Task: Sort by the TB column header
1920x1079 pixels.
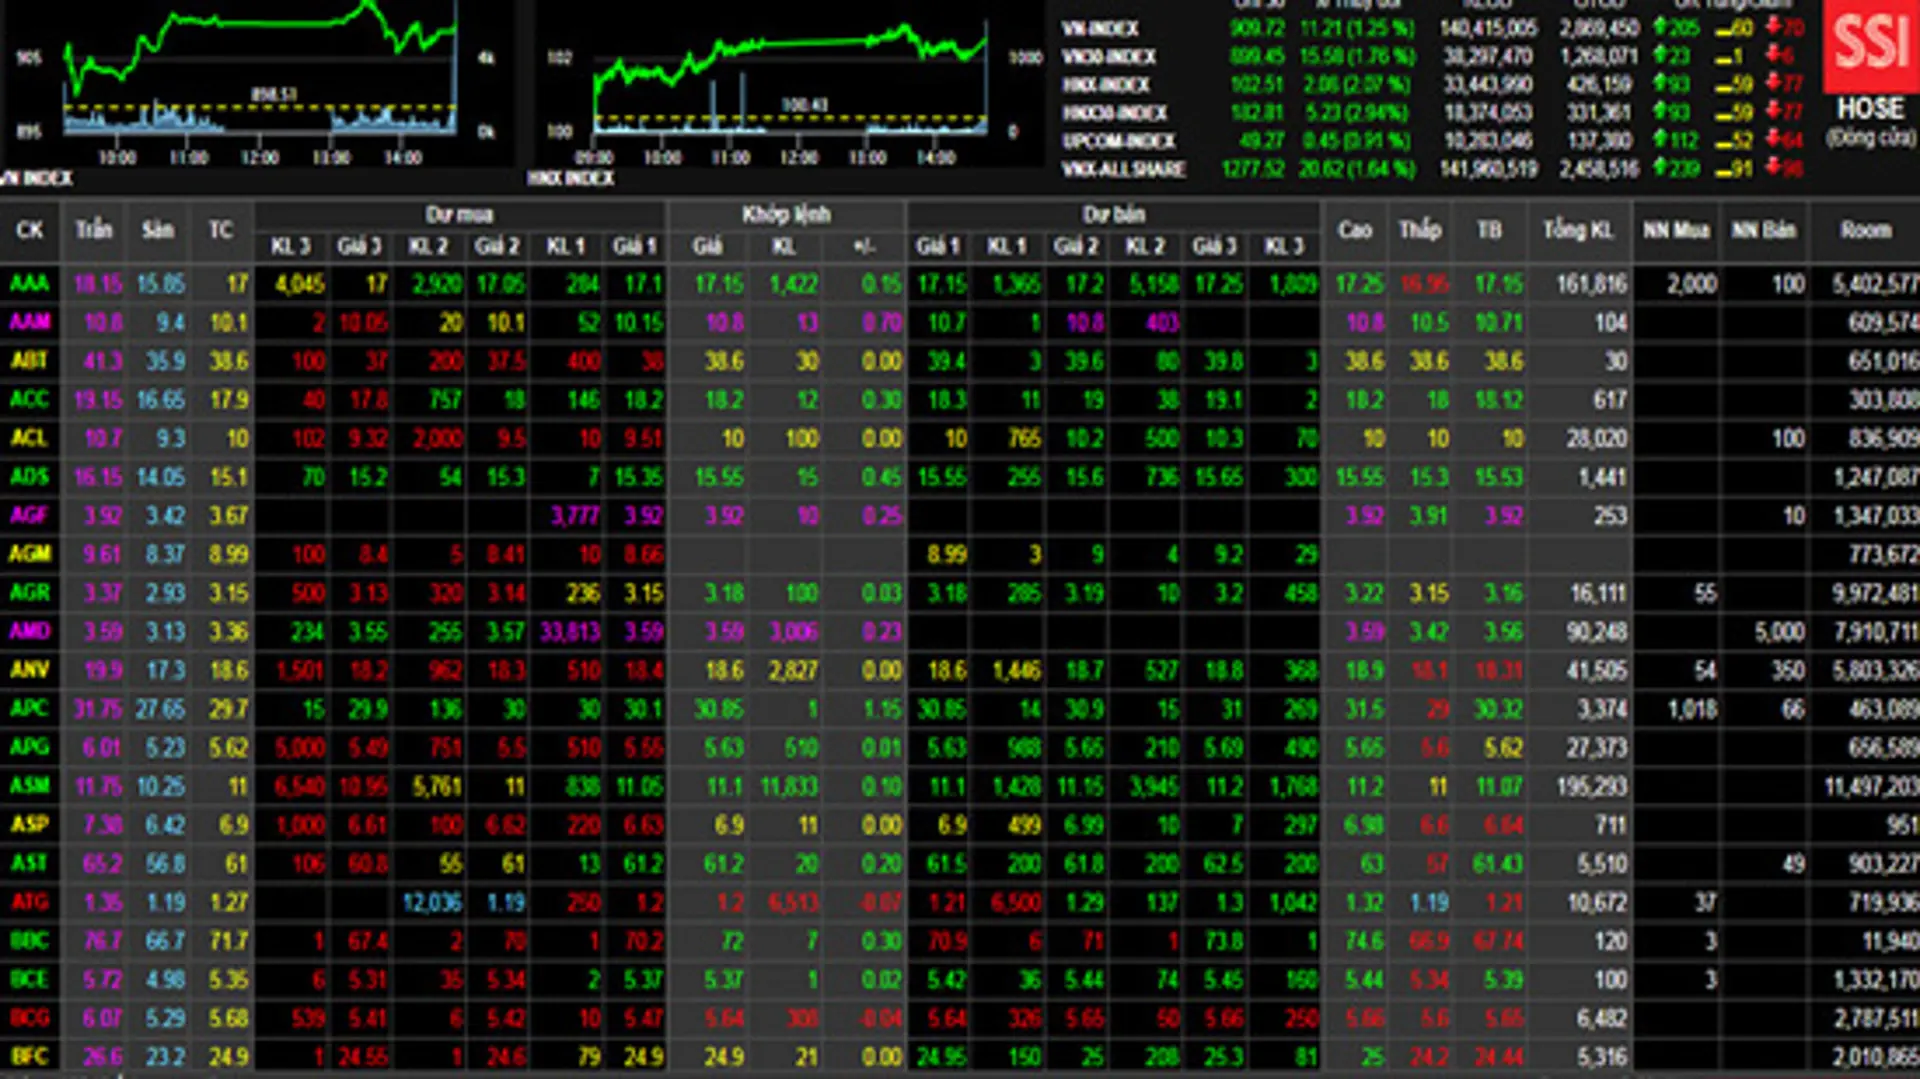Action: pyautogui.click(x=1489, y=230)
